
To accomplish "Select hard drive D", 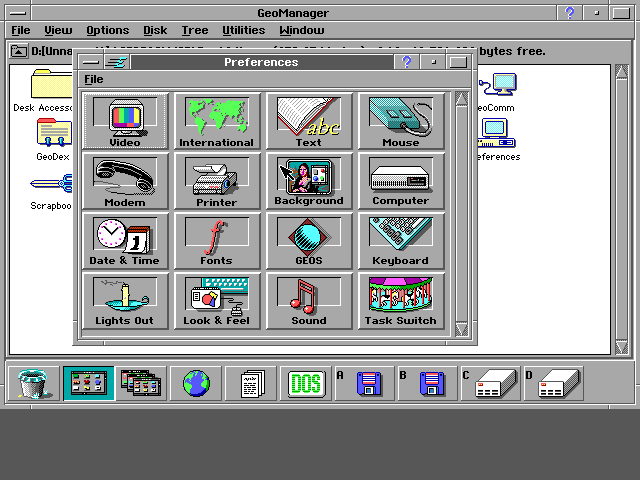I will pyautogui.click(x=553, y=383).
